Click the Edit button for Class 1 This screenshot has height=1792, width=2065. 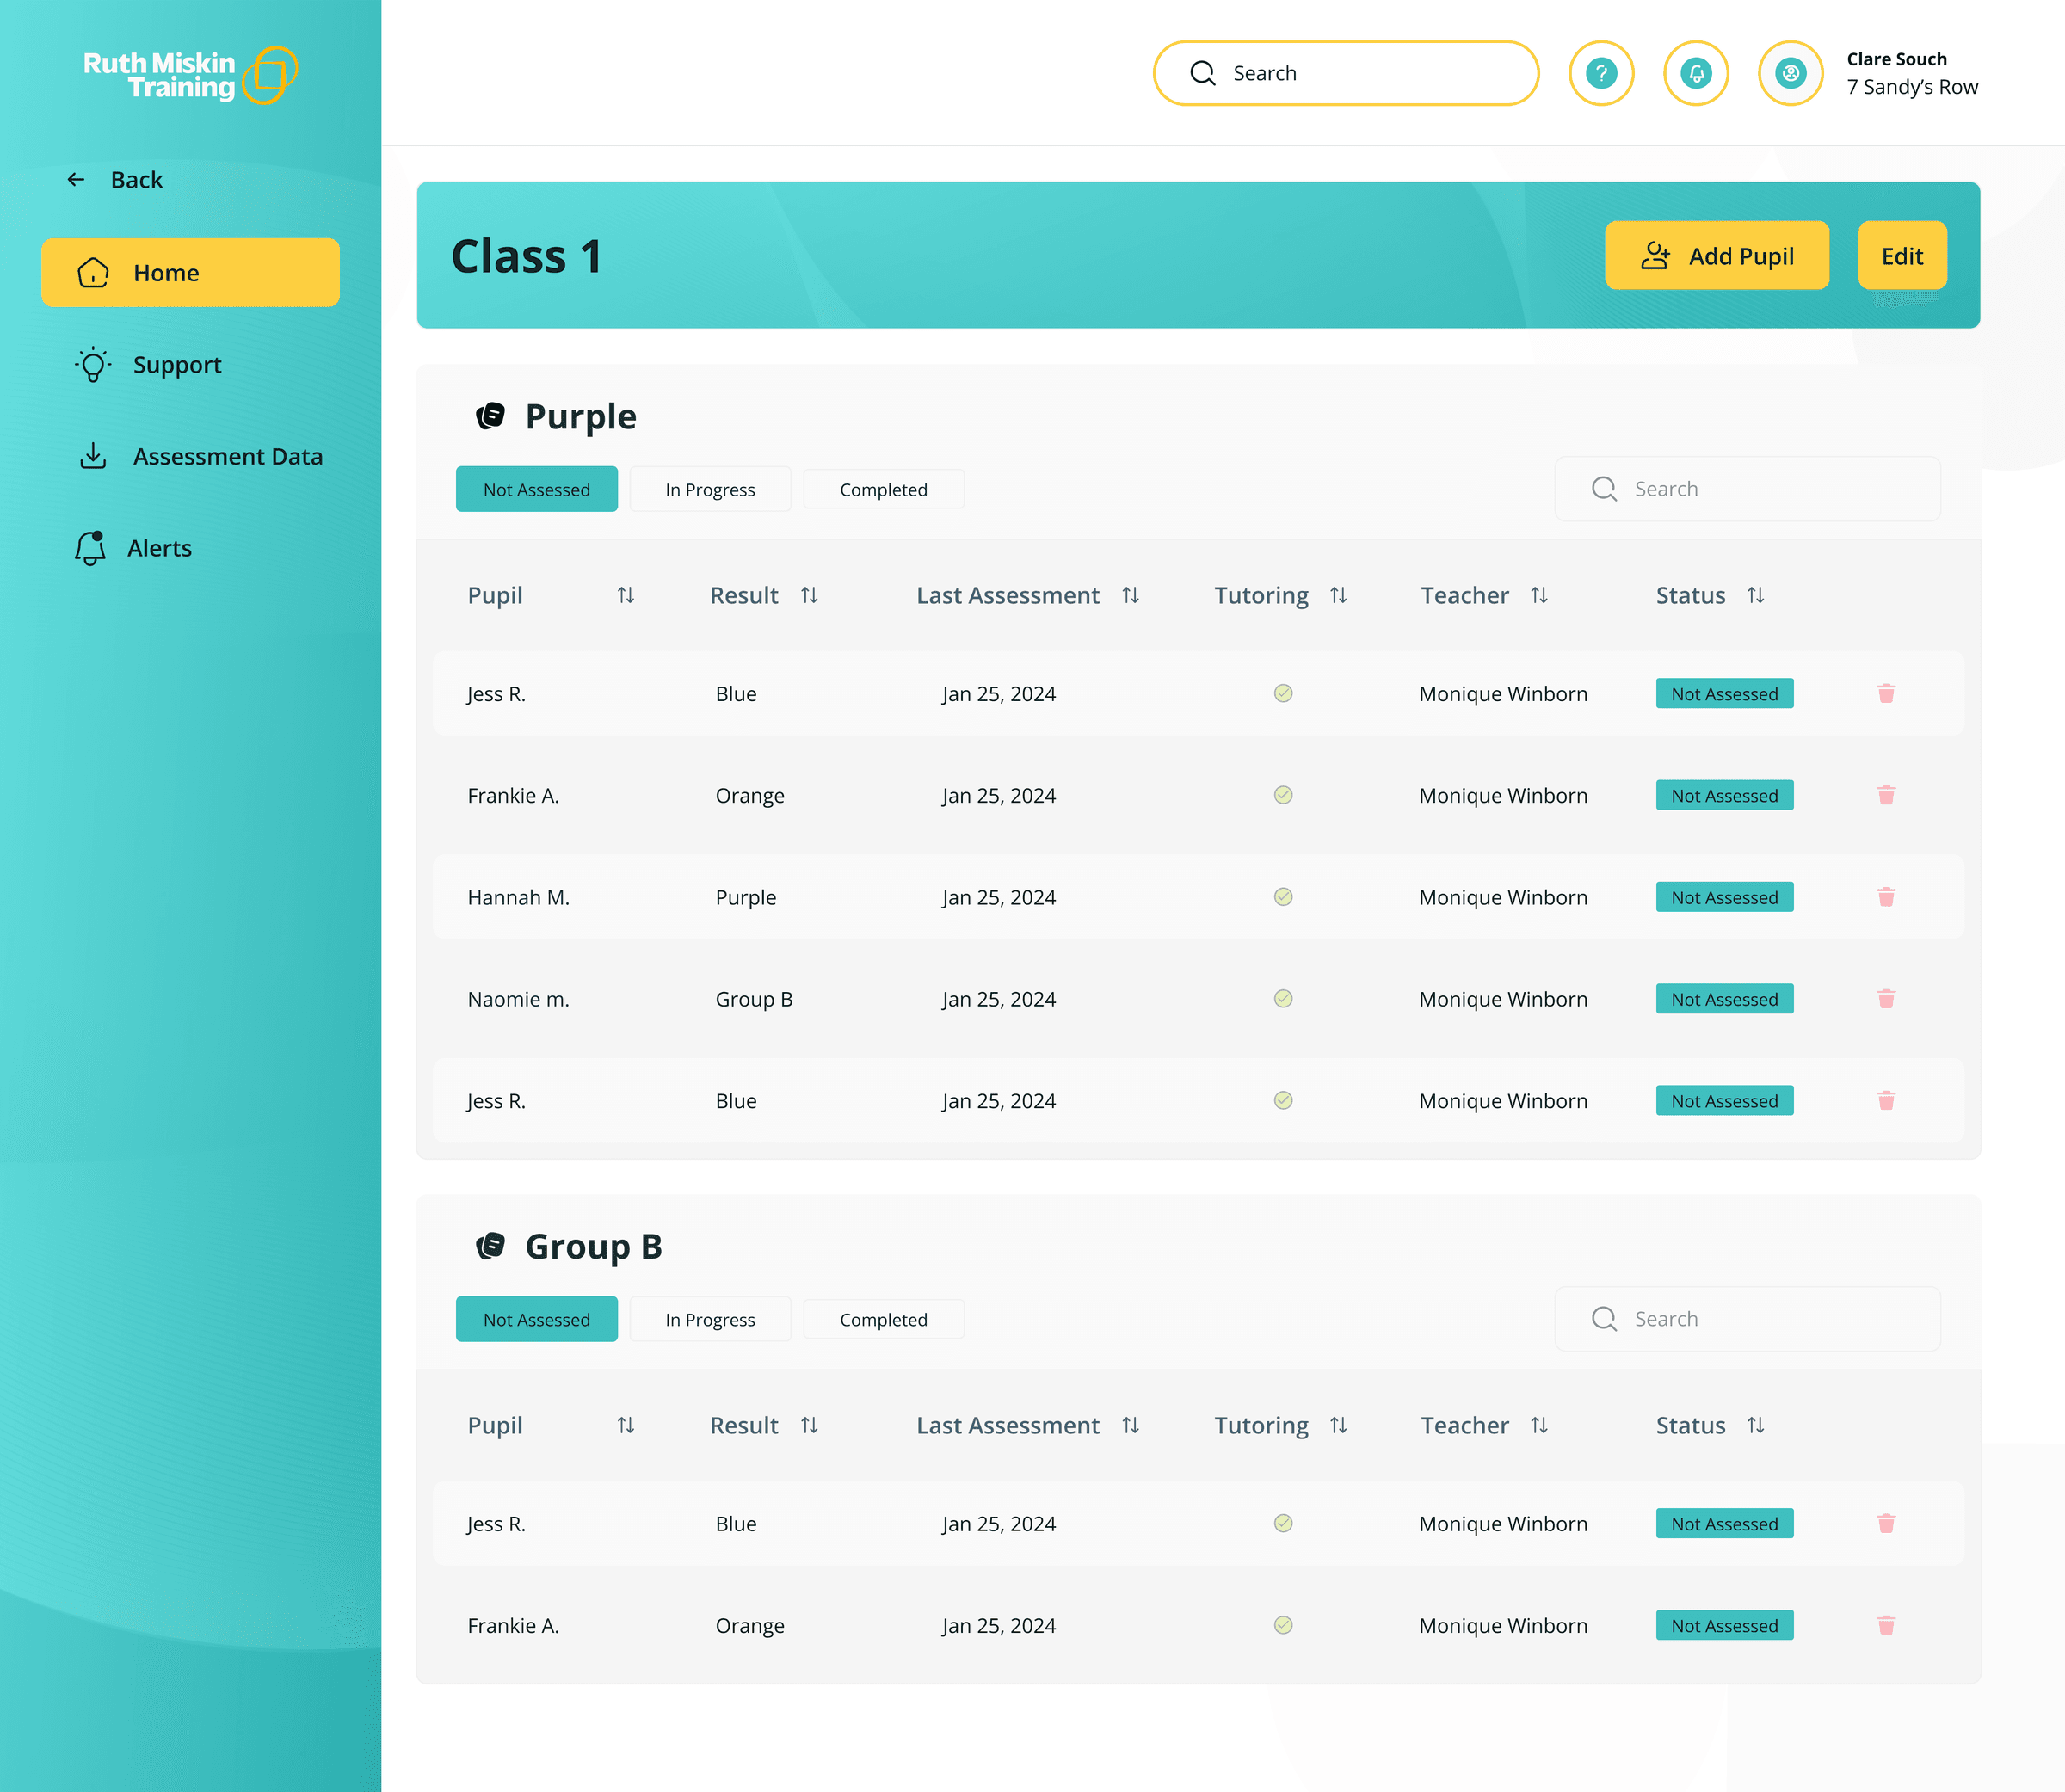click(1902, 255)
